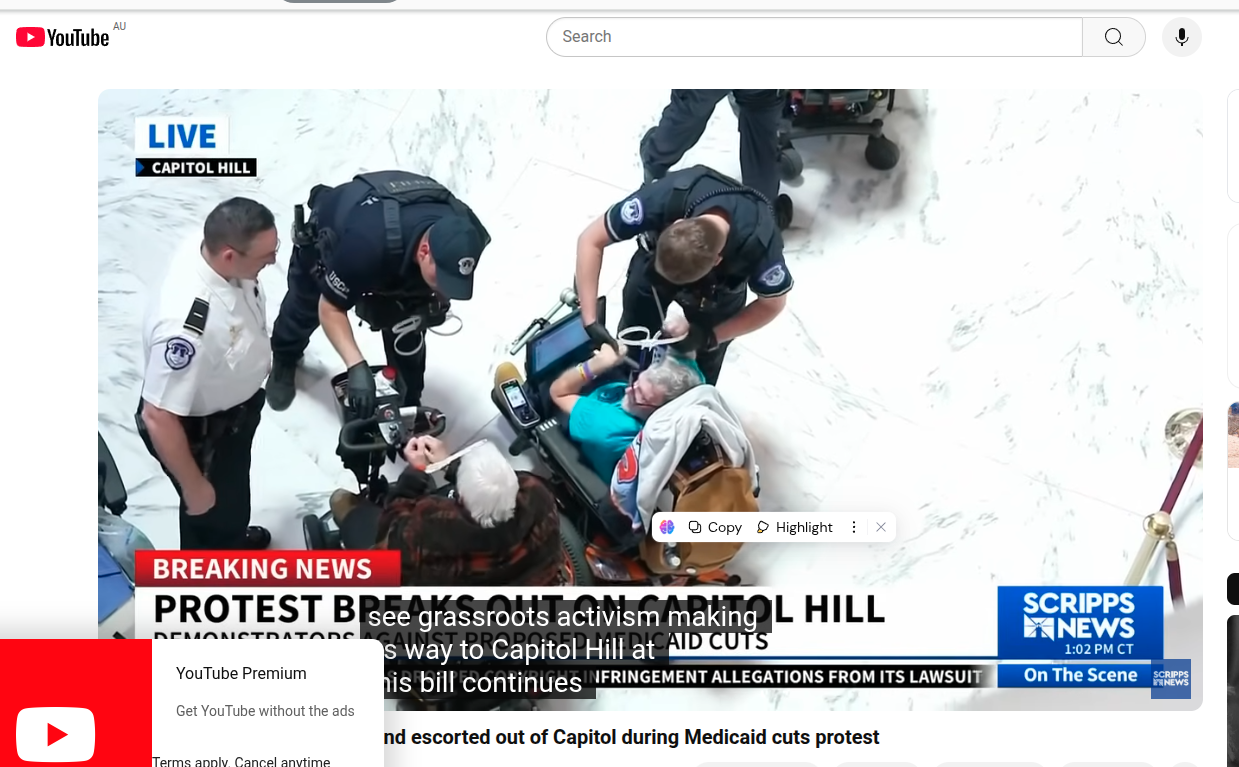This screenshot has width=1239, height=767.
Task: Start voice search with the microphone icon
Action: pos(1181,37)
